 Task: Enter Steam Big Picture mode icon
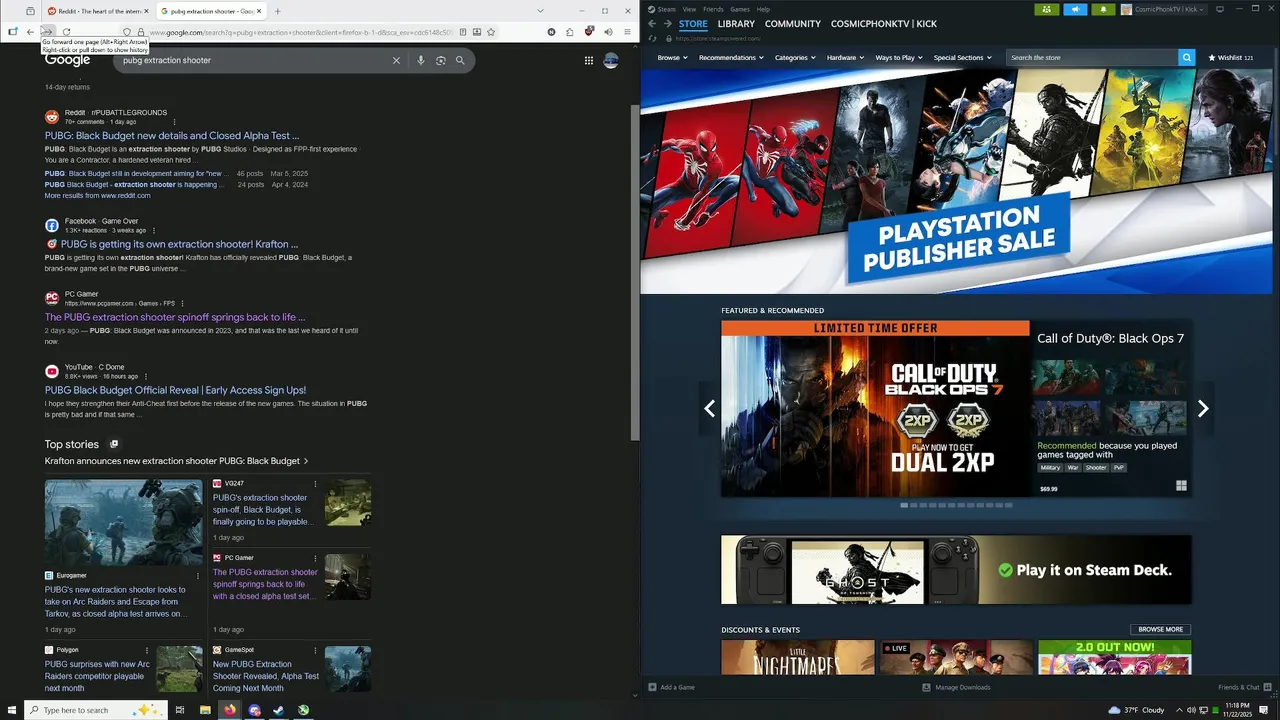(x=1219, y=9)
